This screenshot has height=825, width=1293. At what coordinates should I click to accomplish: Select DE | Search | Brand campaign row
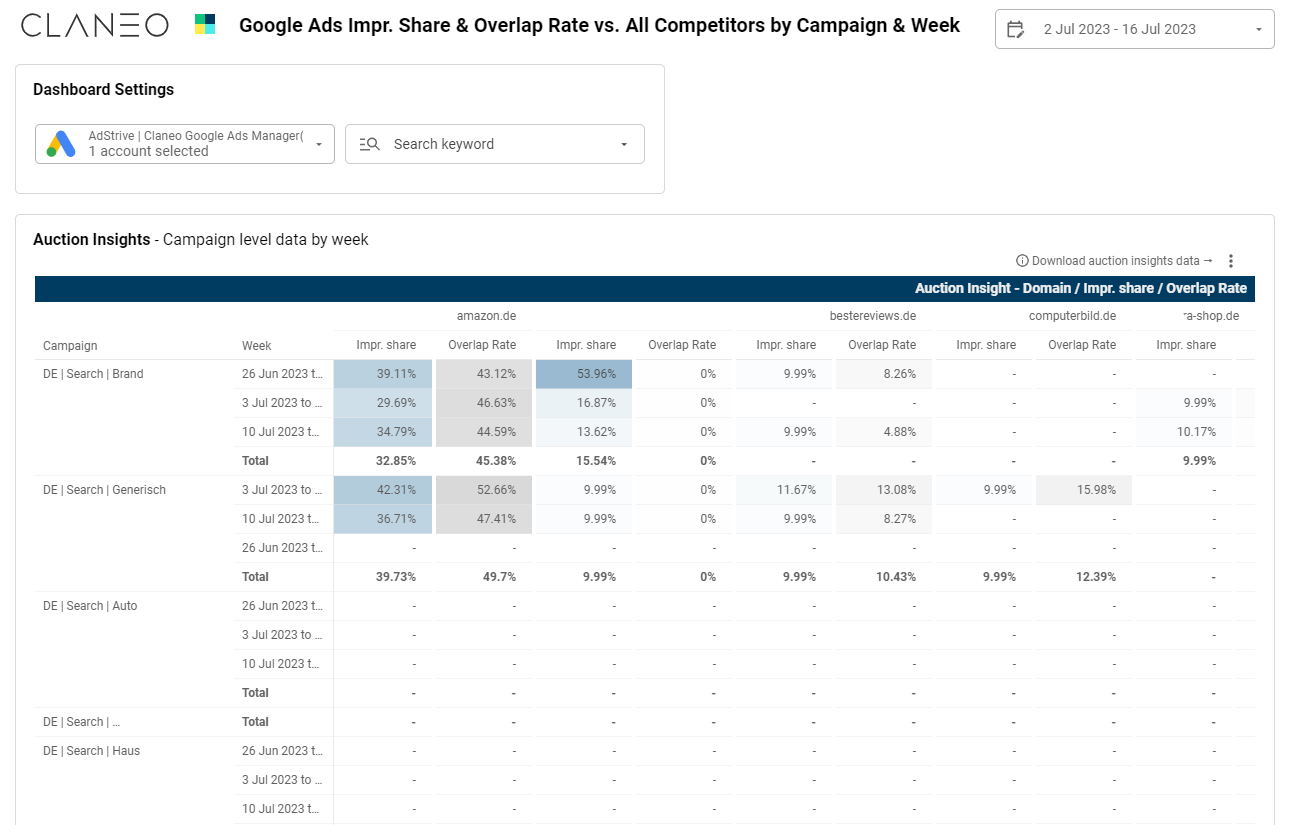click(93, 374)
